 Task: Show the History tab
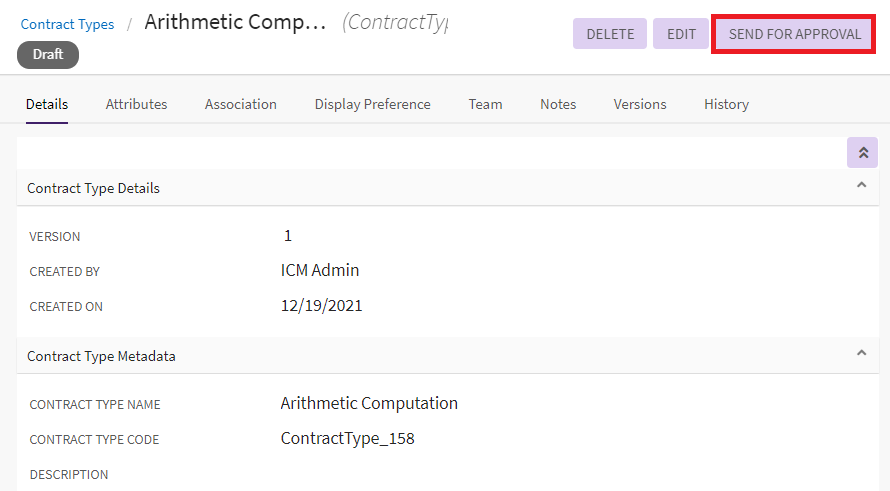[x=726, y=104]
